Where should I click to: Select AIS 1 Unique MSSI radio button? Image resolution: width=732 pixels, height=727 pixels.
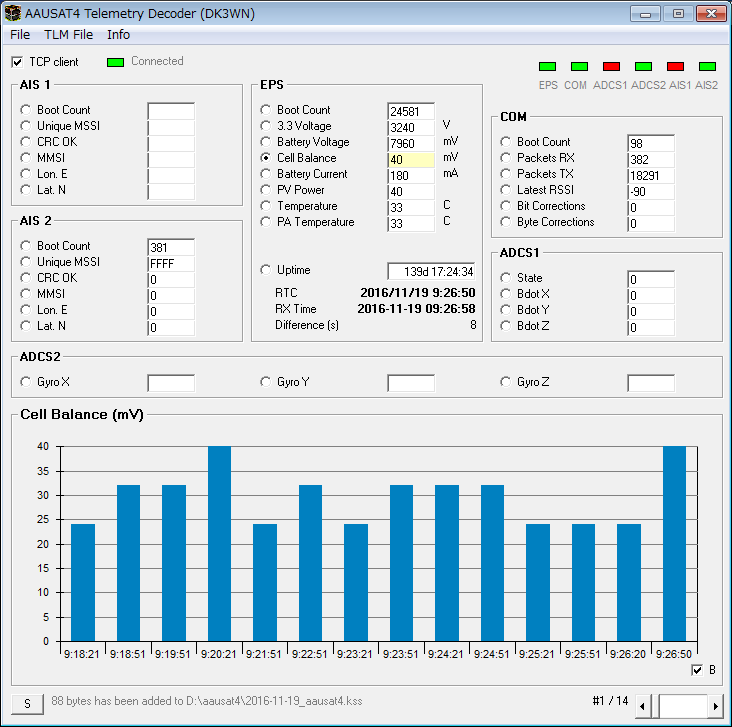point(26,126)
